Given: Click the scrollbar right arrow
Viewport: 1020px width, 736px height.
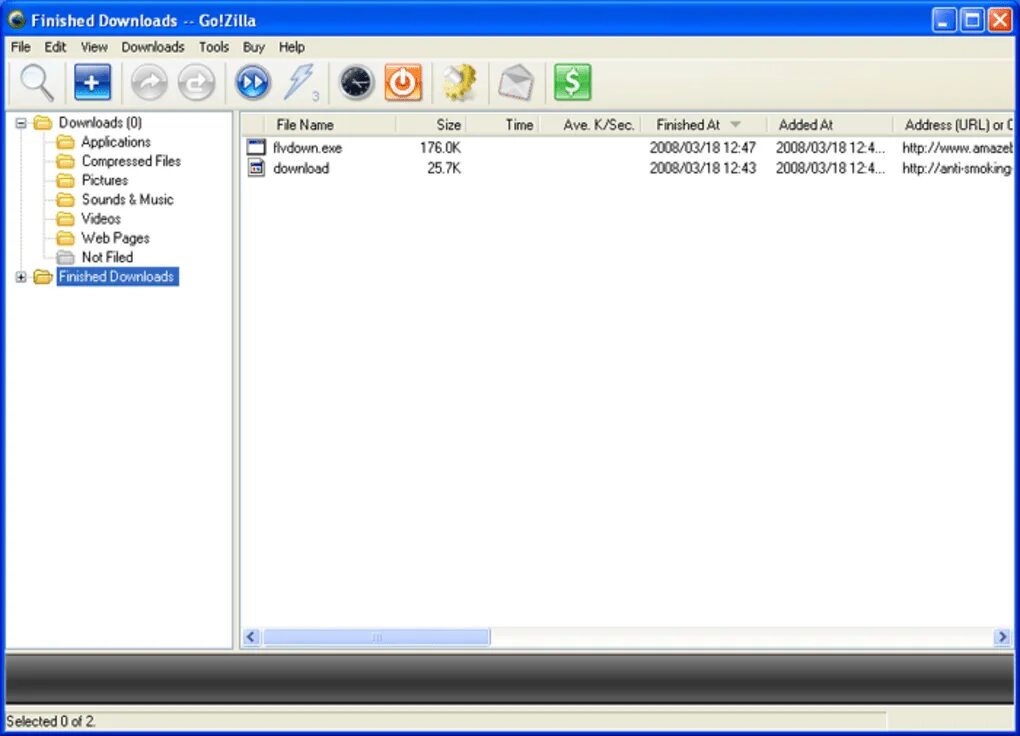Looking at the screenshot, I should coord(1002,637).
